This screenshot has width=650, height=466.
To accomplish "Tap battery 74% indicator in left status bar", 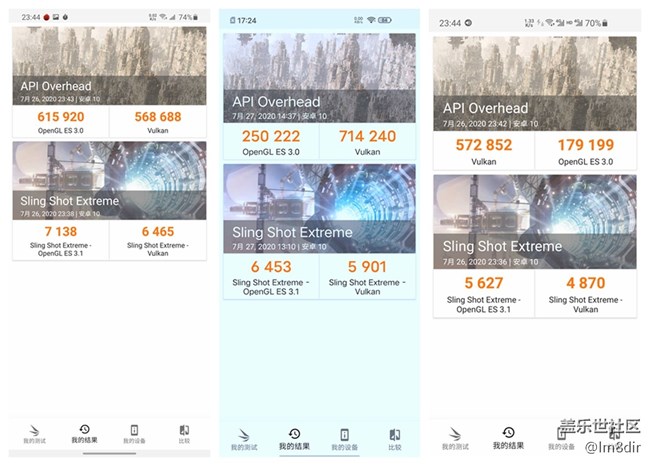I will (x=188, y=17).
